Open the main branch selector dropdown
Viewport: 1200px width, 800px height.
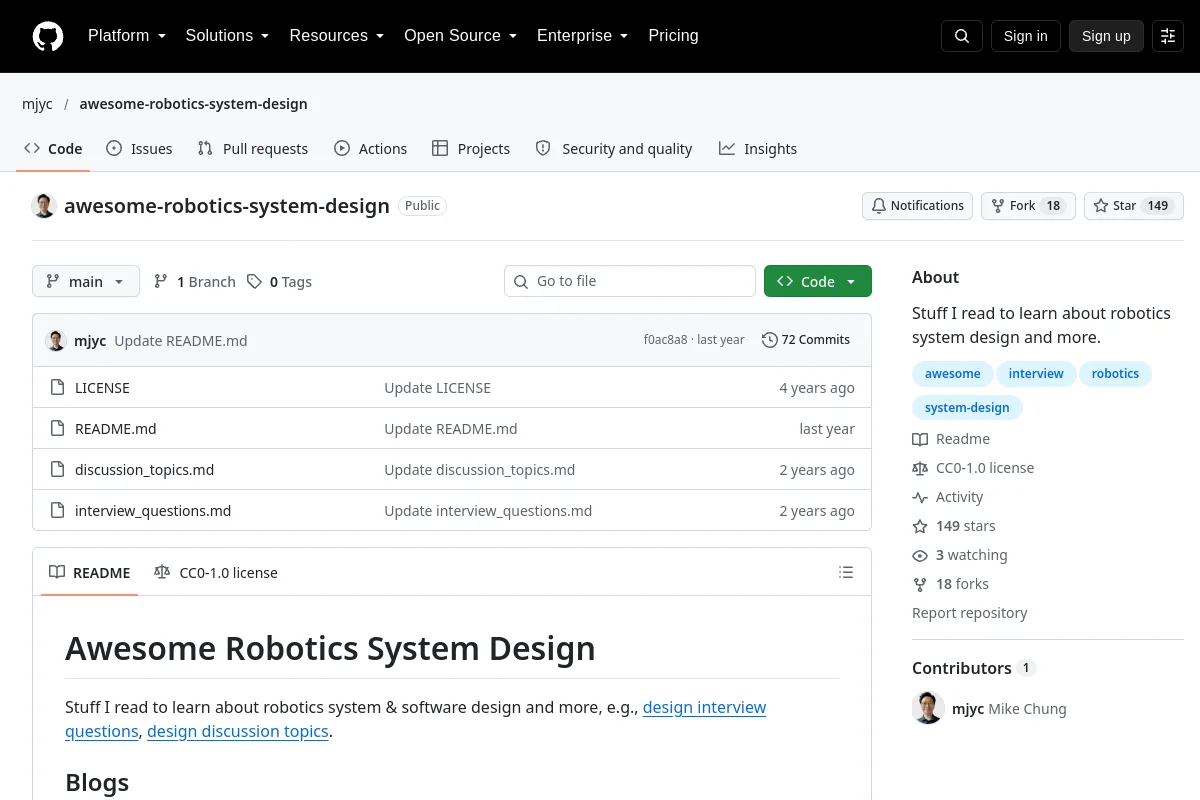click(86, 282)
